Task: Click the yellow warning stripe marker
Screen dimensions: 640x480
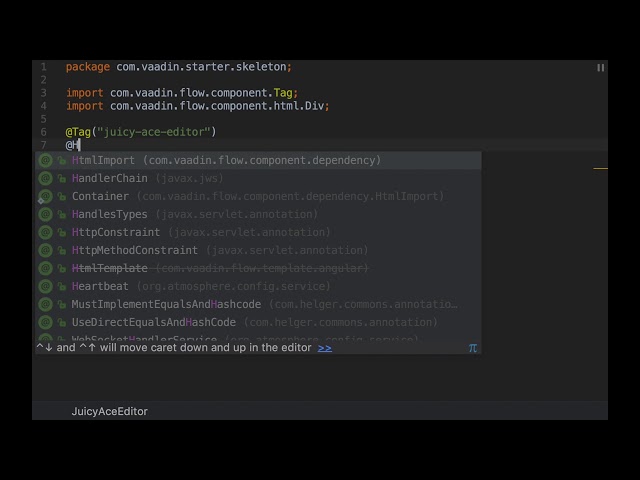Action: [600, 168]
